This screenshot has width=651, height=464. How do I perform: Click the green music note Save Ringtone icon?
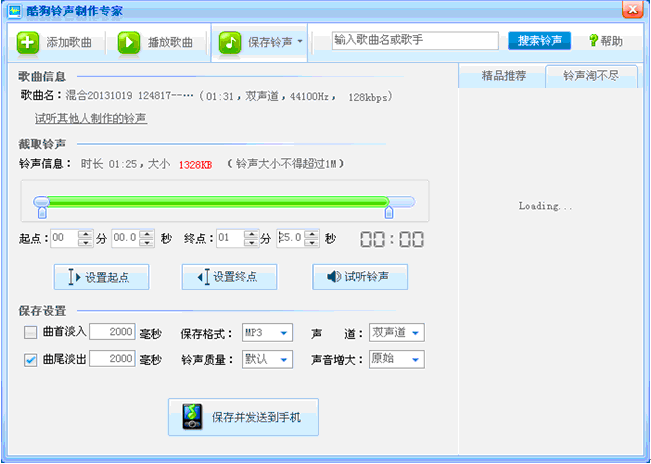pos(230,43)
